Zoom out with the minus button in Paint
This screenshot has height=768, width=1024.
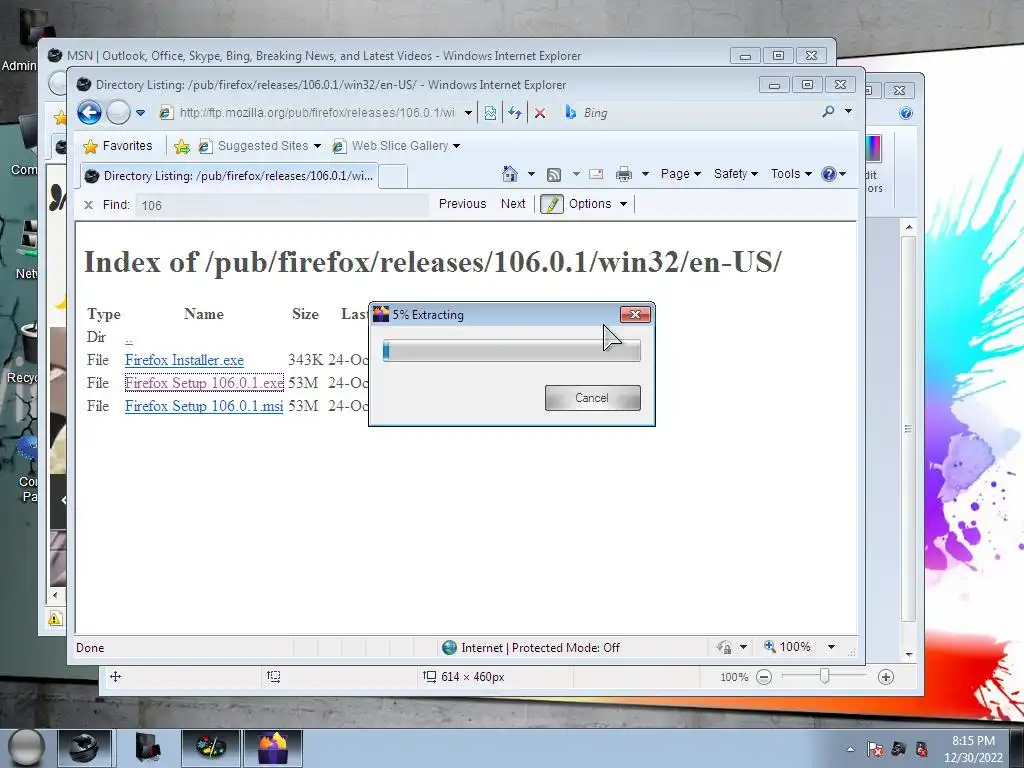click(x=763, y=677)
